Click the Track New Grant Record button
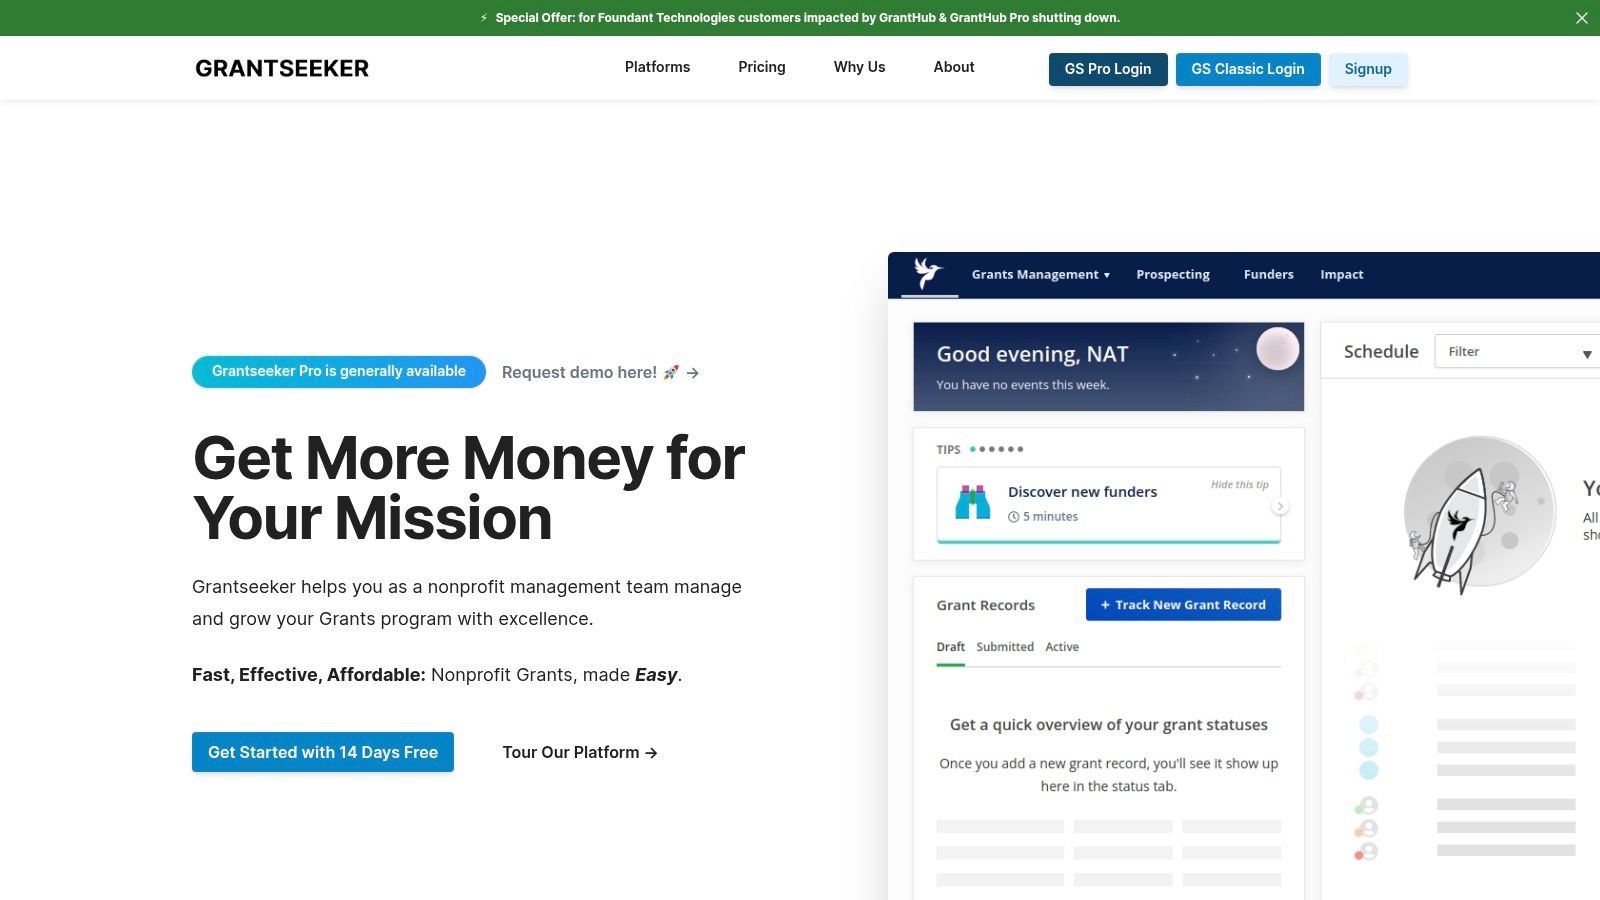 [x=1183, y=604]
